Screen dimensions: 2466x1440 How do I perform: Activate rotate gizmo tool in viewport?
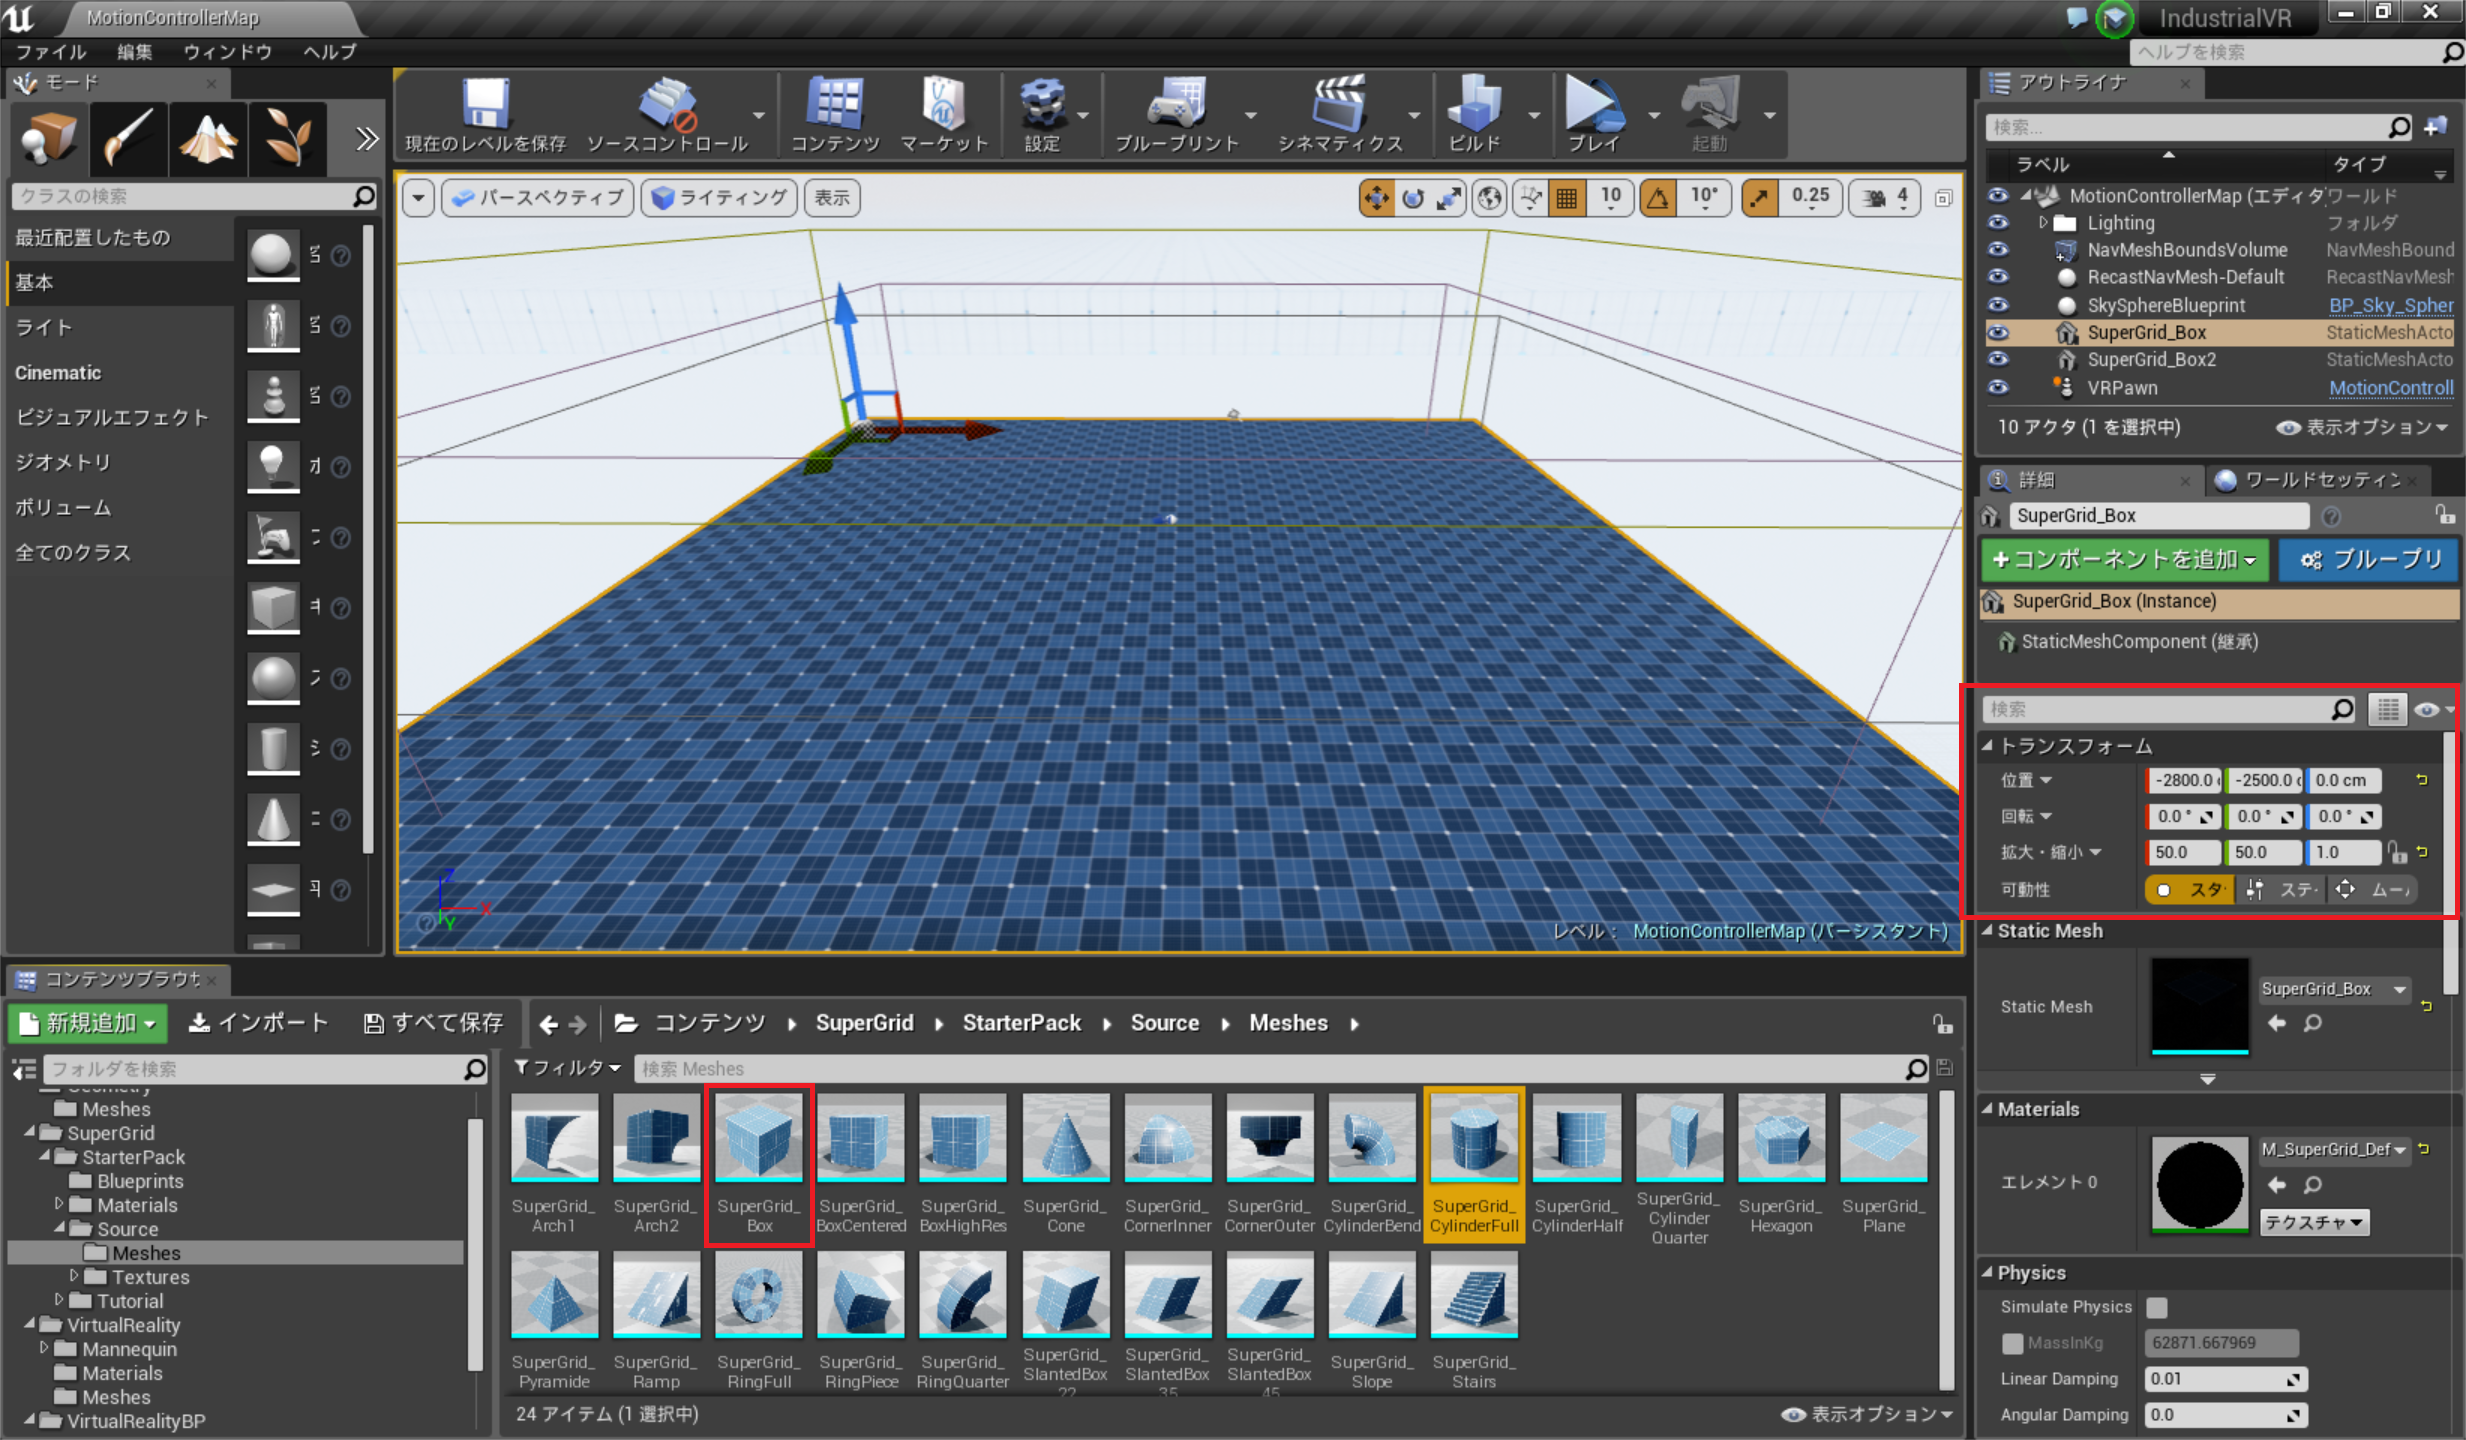[x=1412, y=198]
